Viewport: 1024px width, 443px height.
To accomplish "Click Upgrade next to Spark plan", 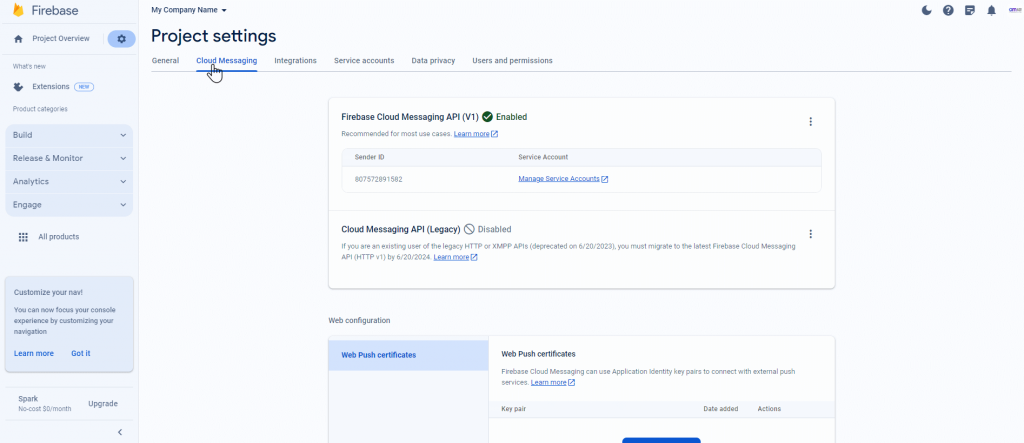I will (103, 404).
